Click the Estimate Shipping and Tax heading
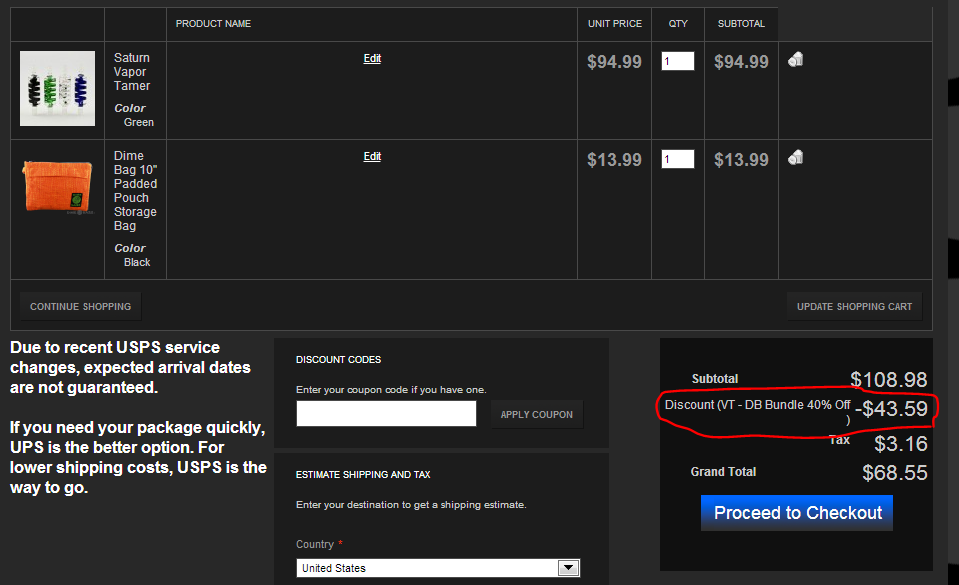Image resolution: width=959 pixels, height=585 pixels. (x=363, y=475)
